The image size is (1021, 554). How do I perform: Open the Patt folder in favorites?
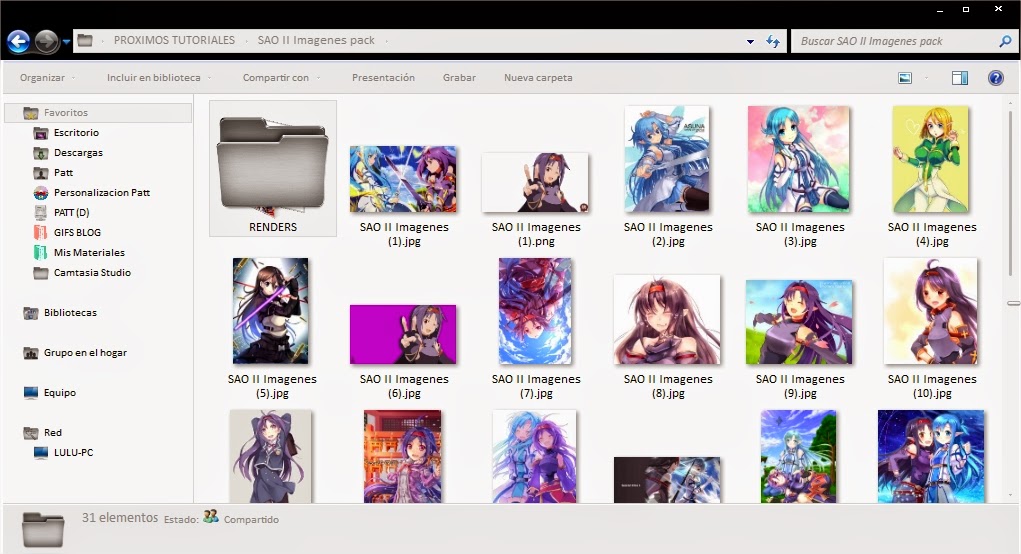tap(63, 173)
